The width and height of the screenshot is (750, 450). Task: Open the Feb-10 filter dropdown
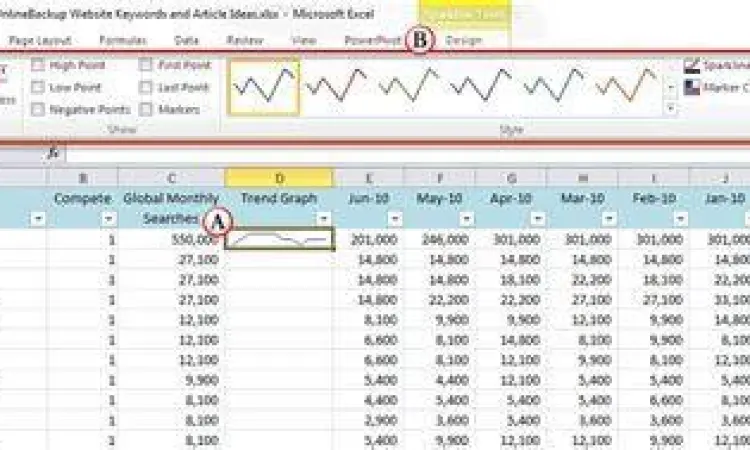pyautogui.click(x=680, y=219)
